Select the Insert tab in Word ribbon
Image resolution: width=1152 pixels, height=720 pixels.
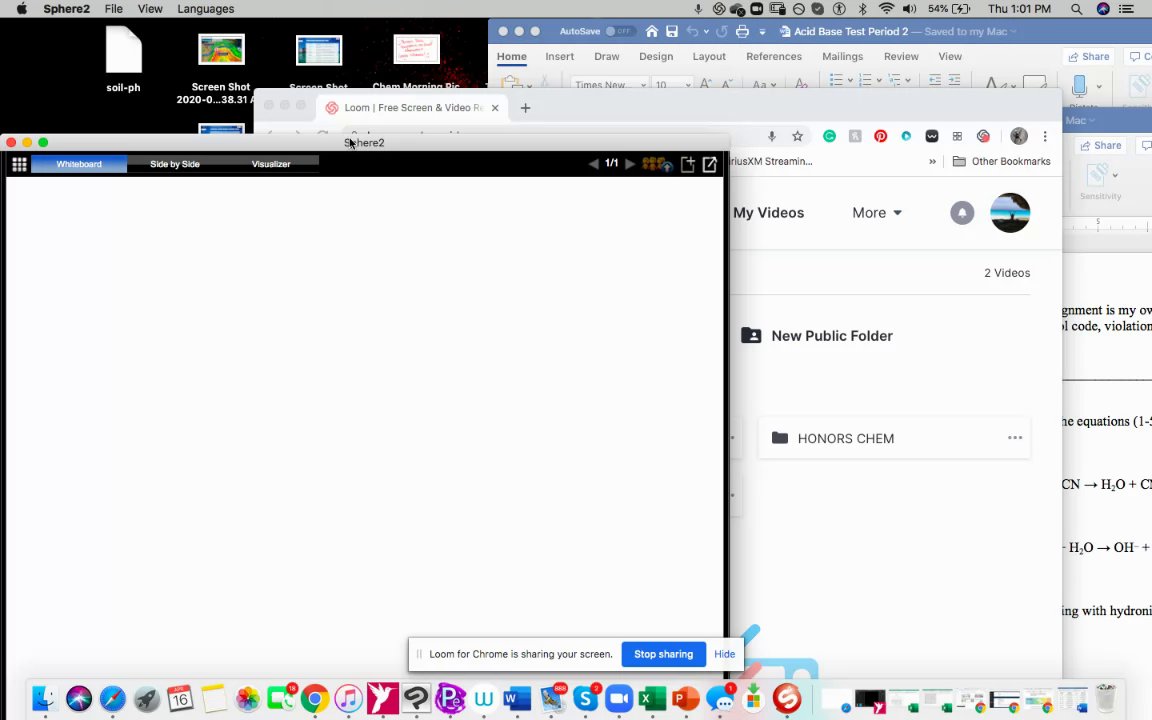click(559, 57)
